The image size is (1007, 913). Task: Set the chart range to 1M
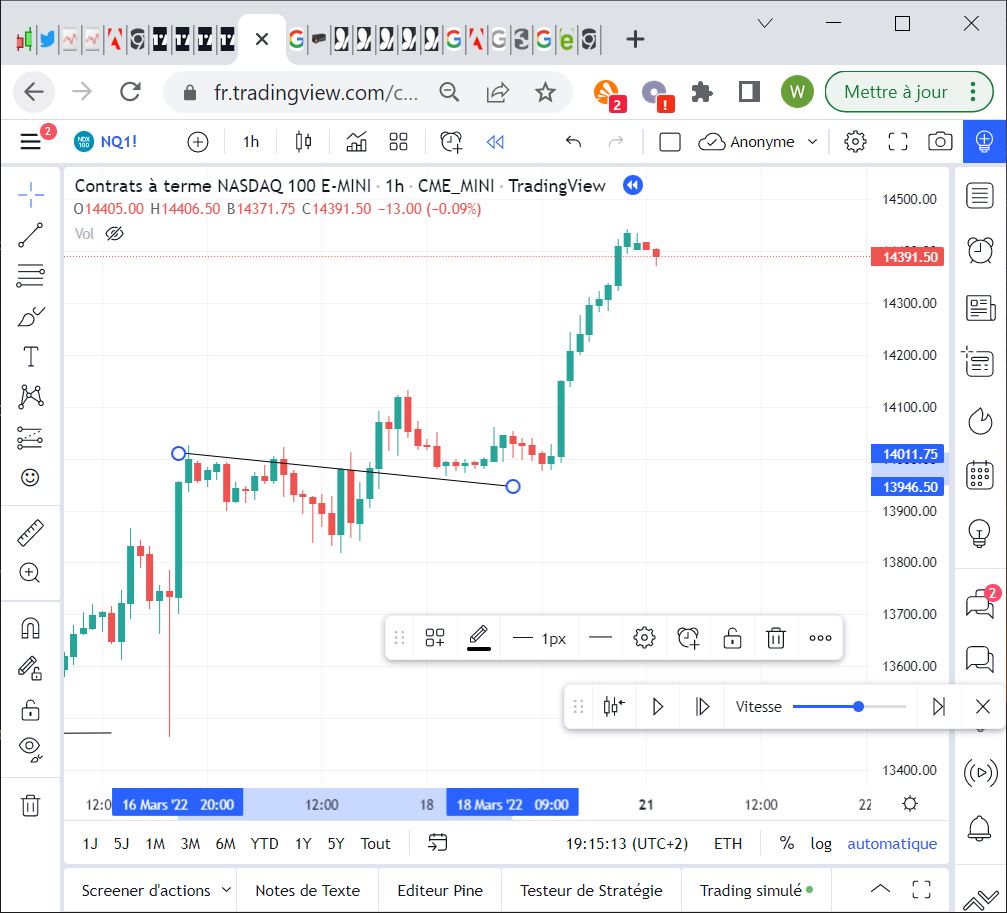pos(155,844)
